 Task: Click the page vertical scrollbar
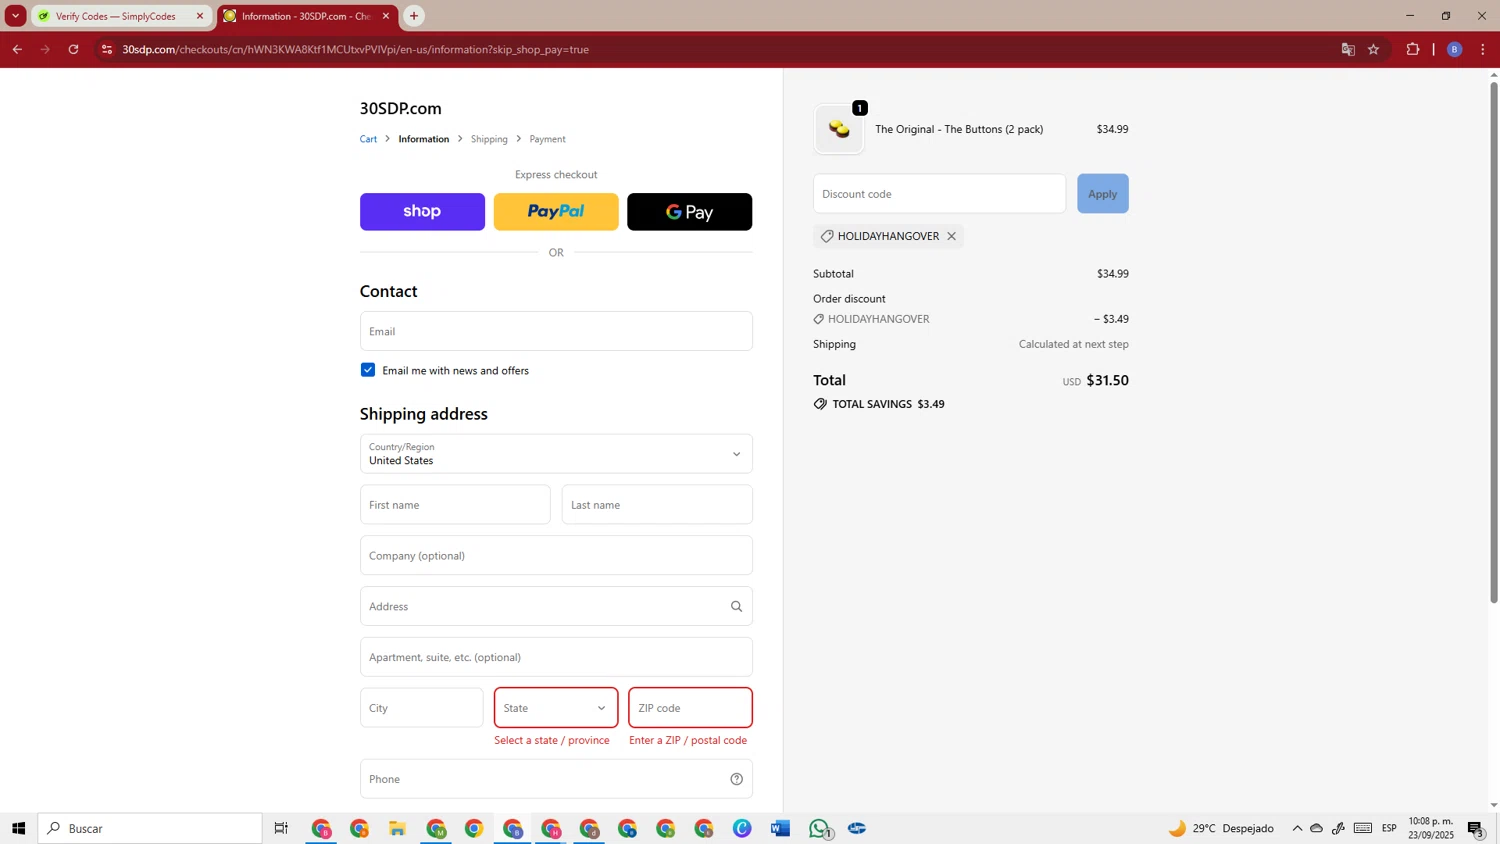click(x=1494, y=340)
